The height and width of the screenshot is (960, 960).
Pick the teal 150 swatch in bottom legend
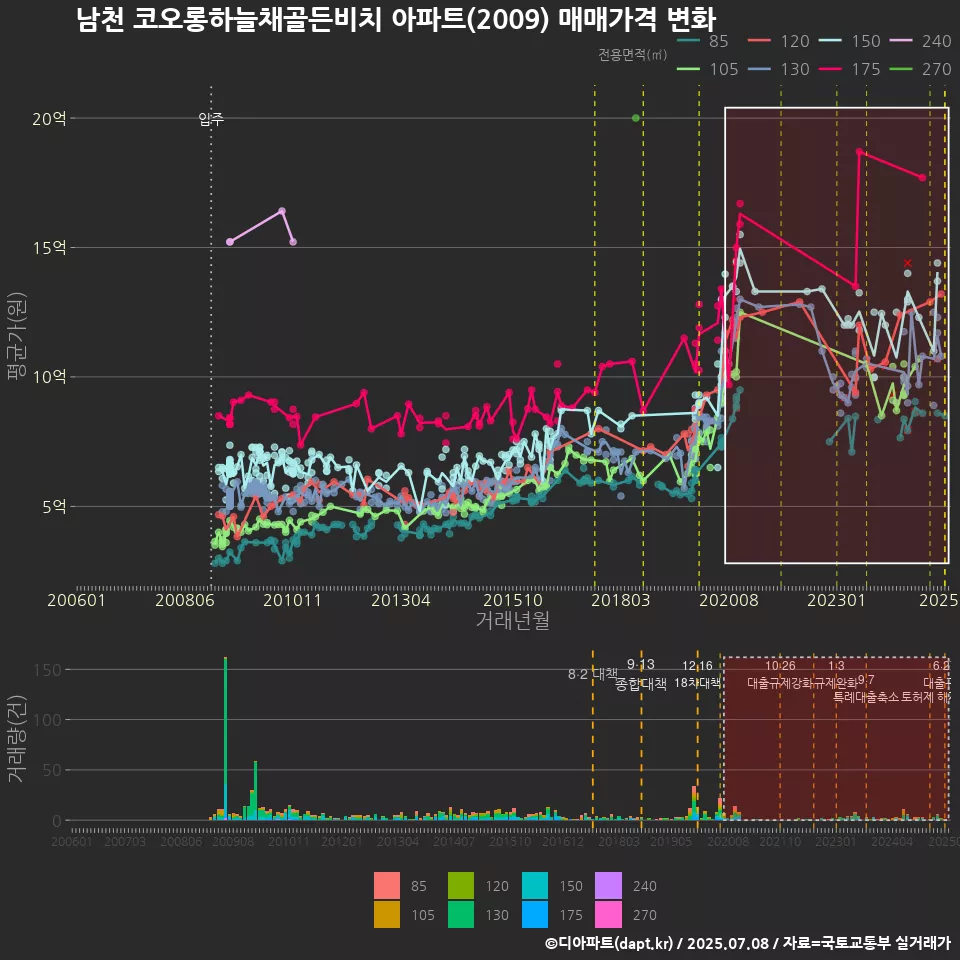tap(535, 885)
